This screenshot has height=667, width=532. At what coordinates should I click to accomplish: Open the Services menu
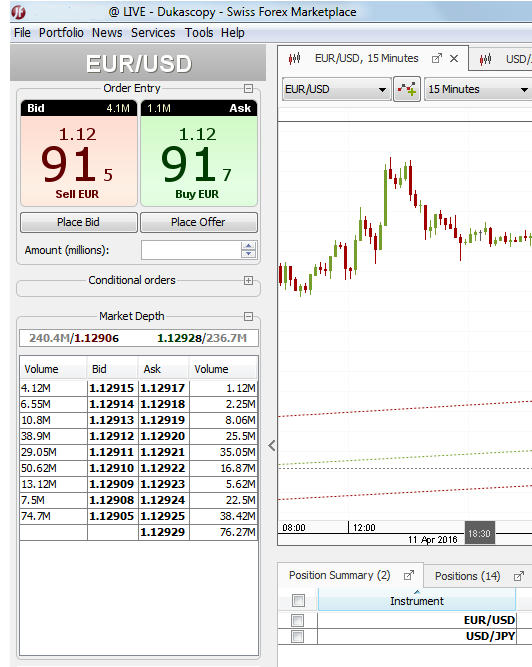coord(153,33)
